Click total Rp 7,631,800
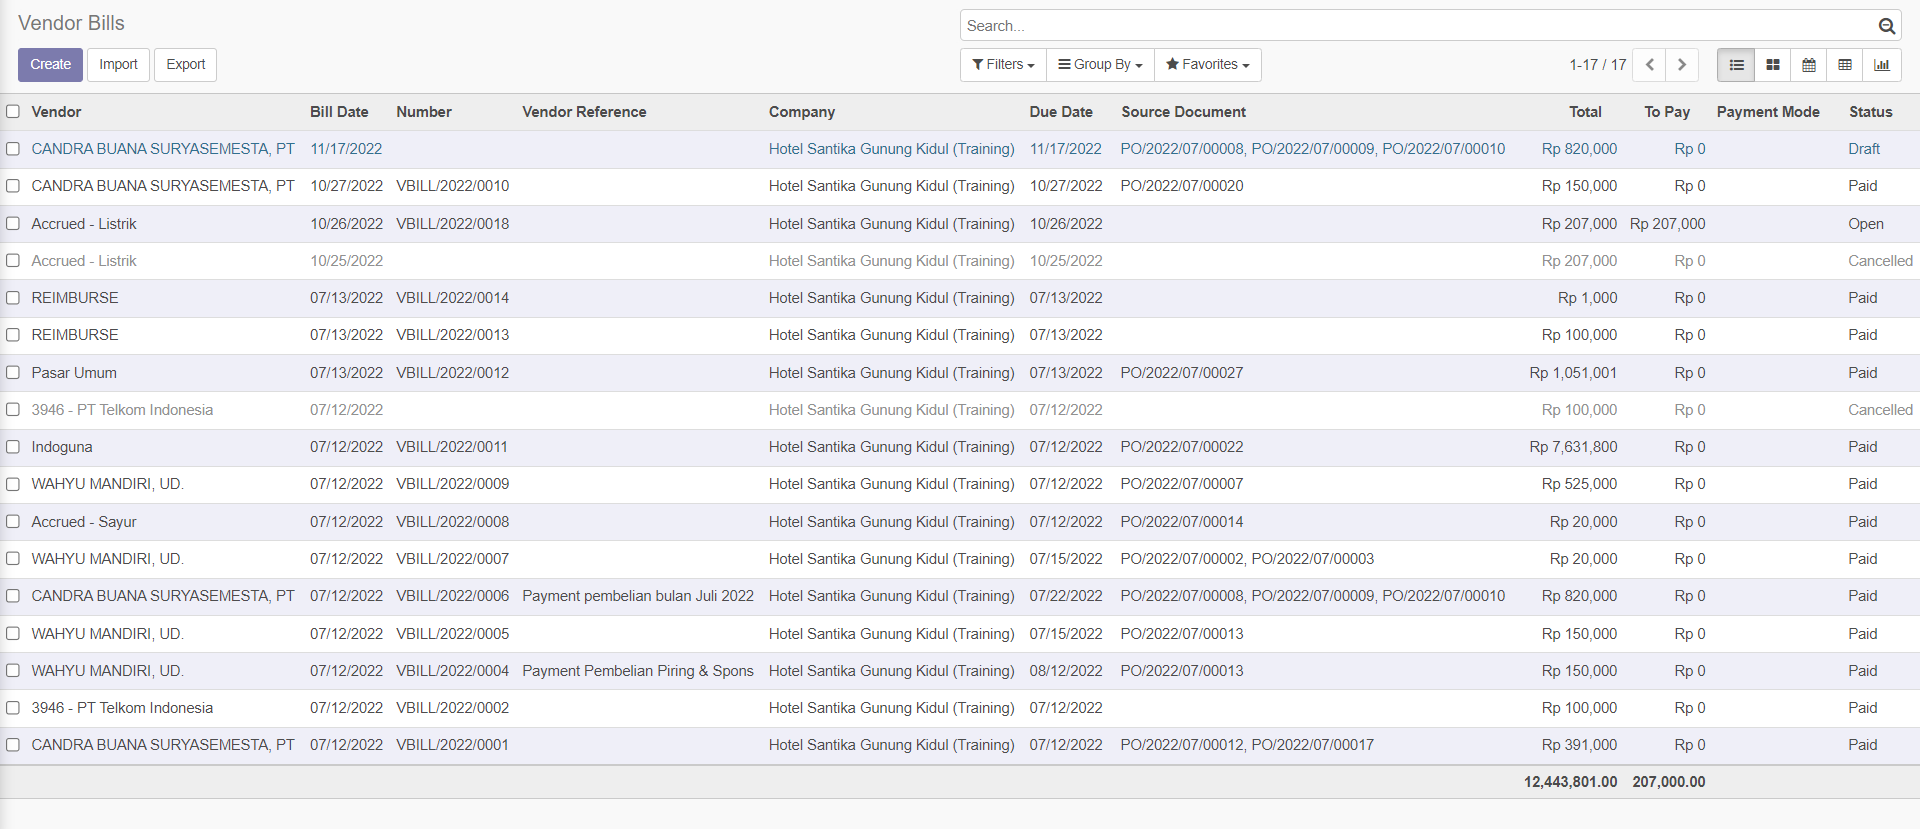The width and height of the screenshot is (1920, 829). pos(1573,447)
